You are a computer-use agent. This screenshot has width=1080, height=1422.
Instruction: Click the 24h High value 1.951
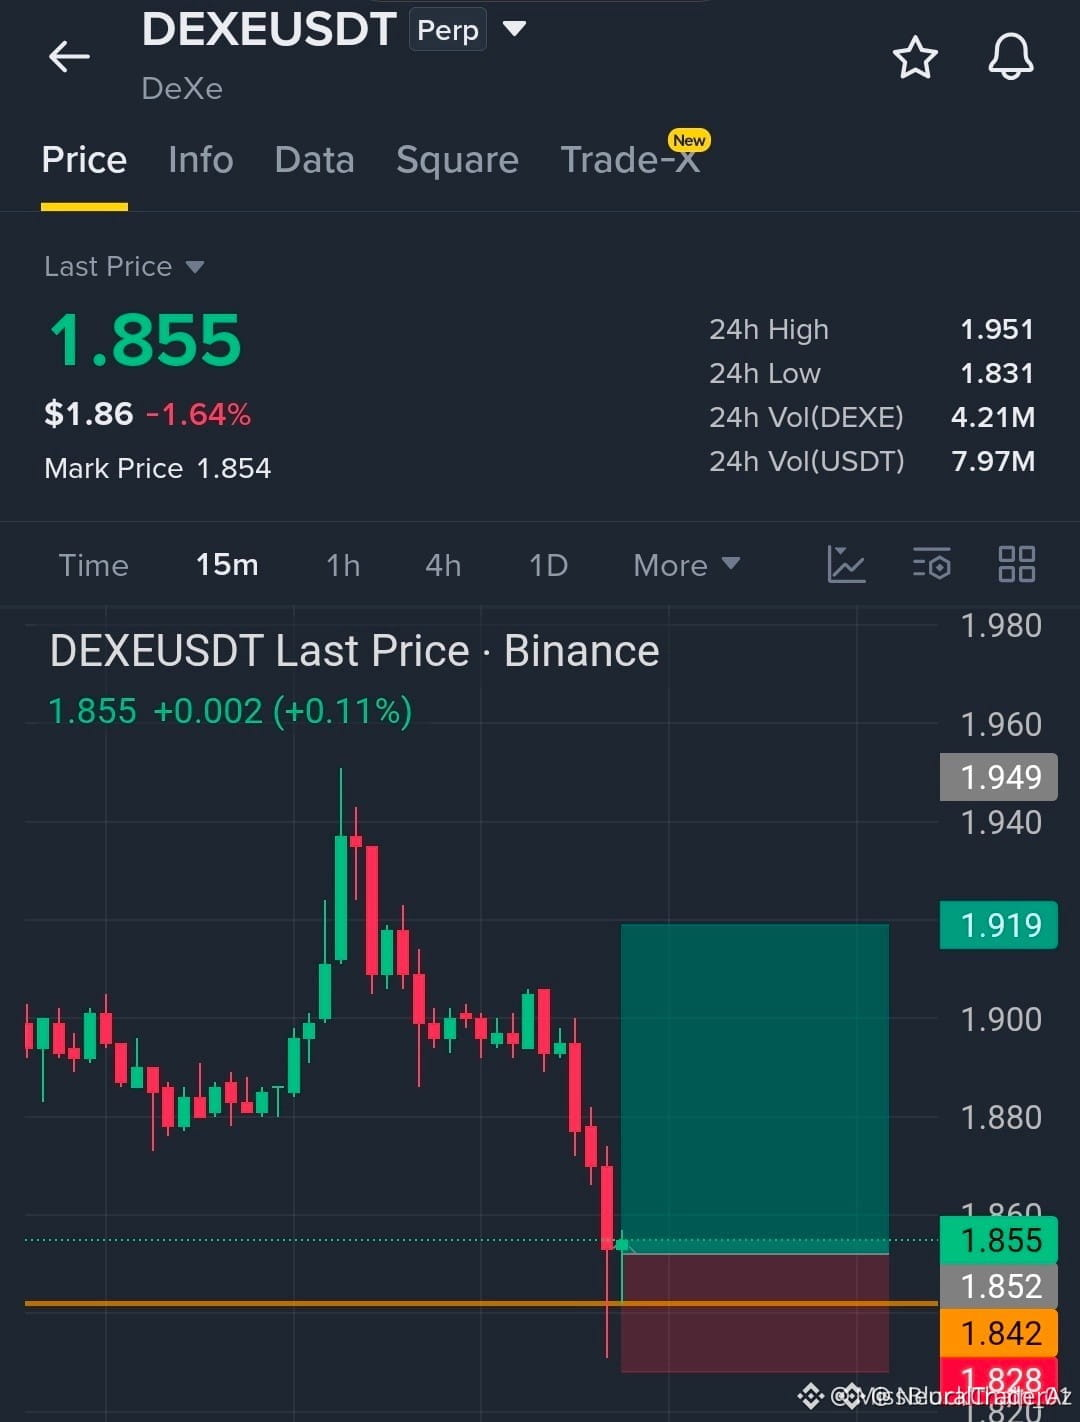[997, 329]
